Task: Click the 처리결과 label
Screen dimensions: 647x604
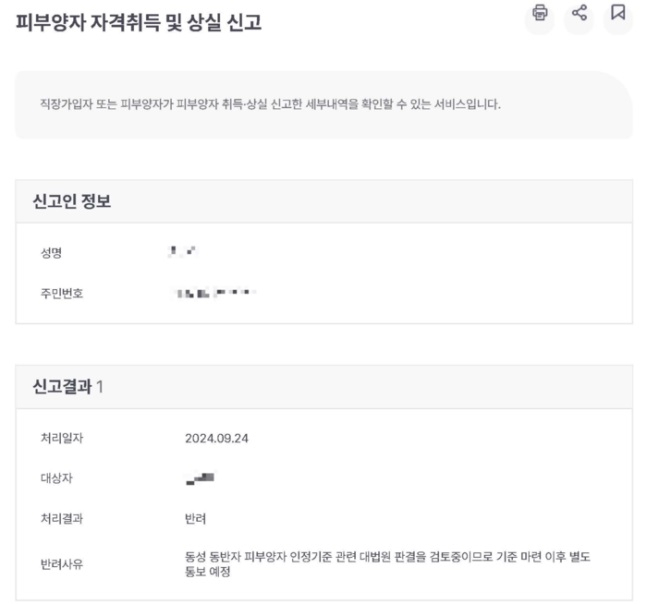Action: coord(61,519)
